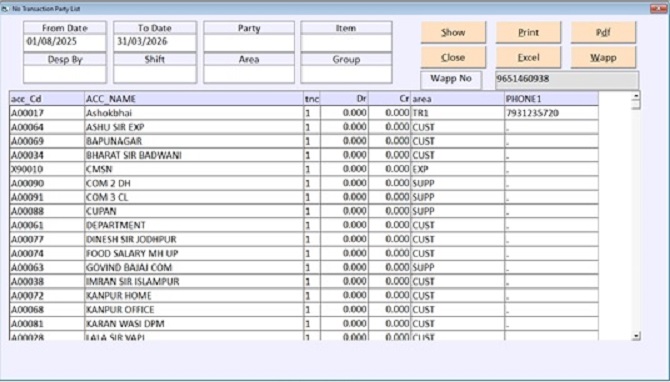Select the CMSN account row

coord(304,169)
